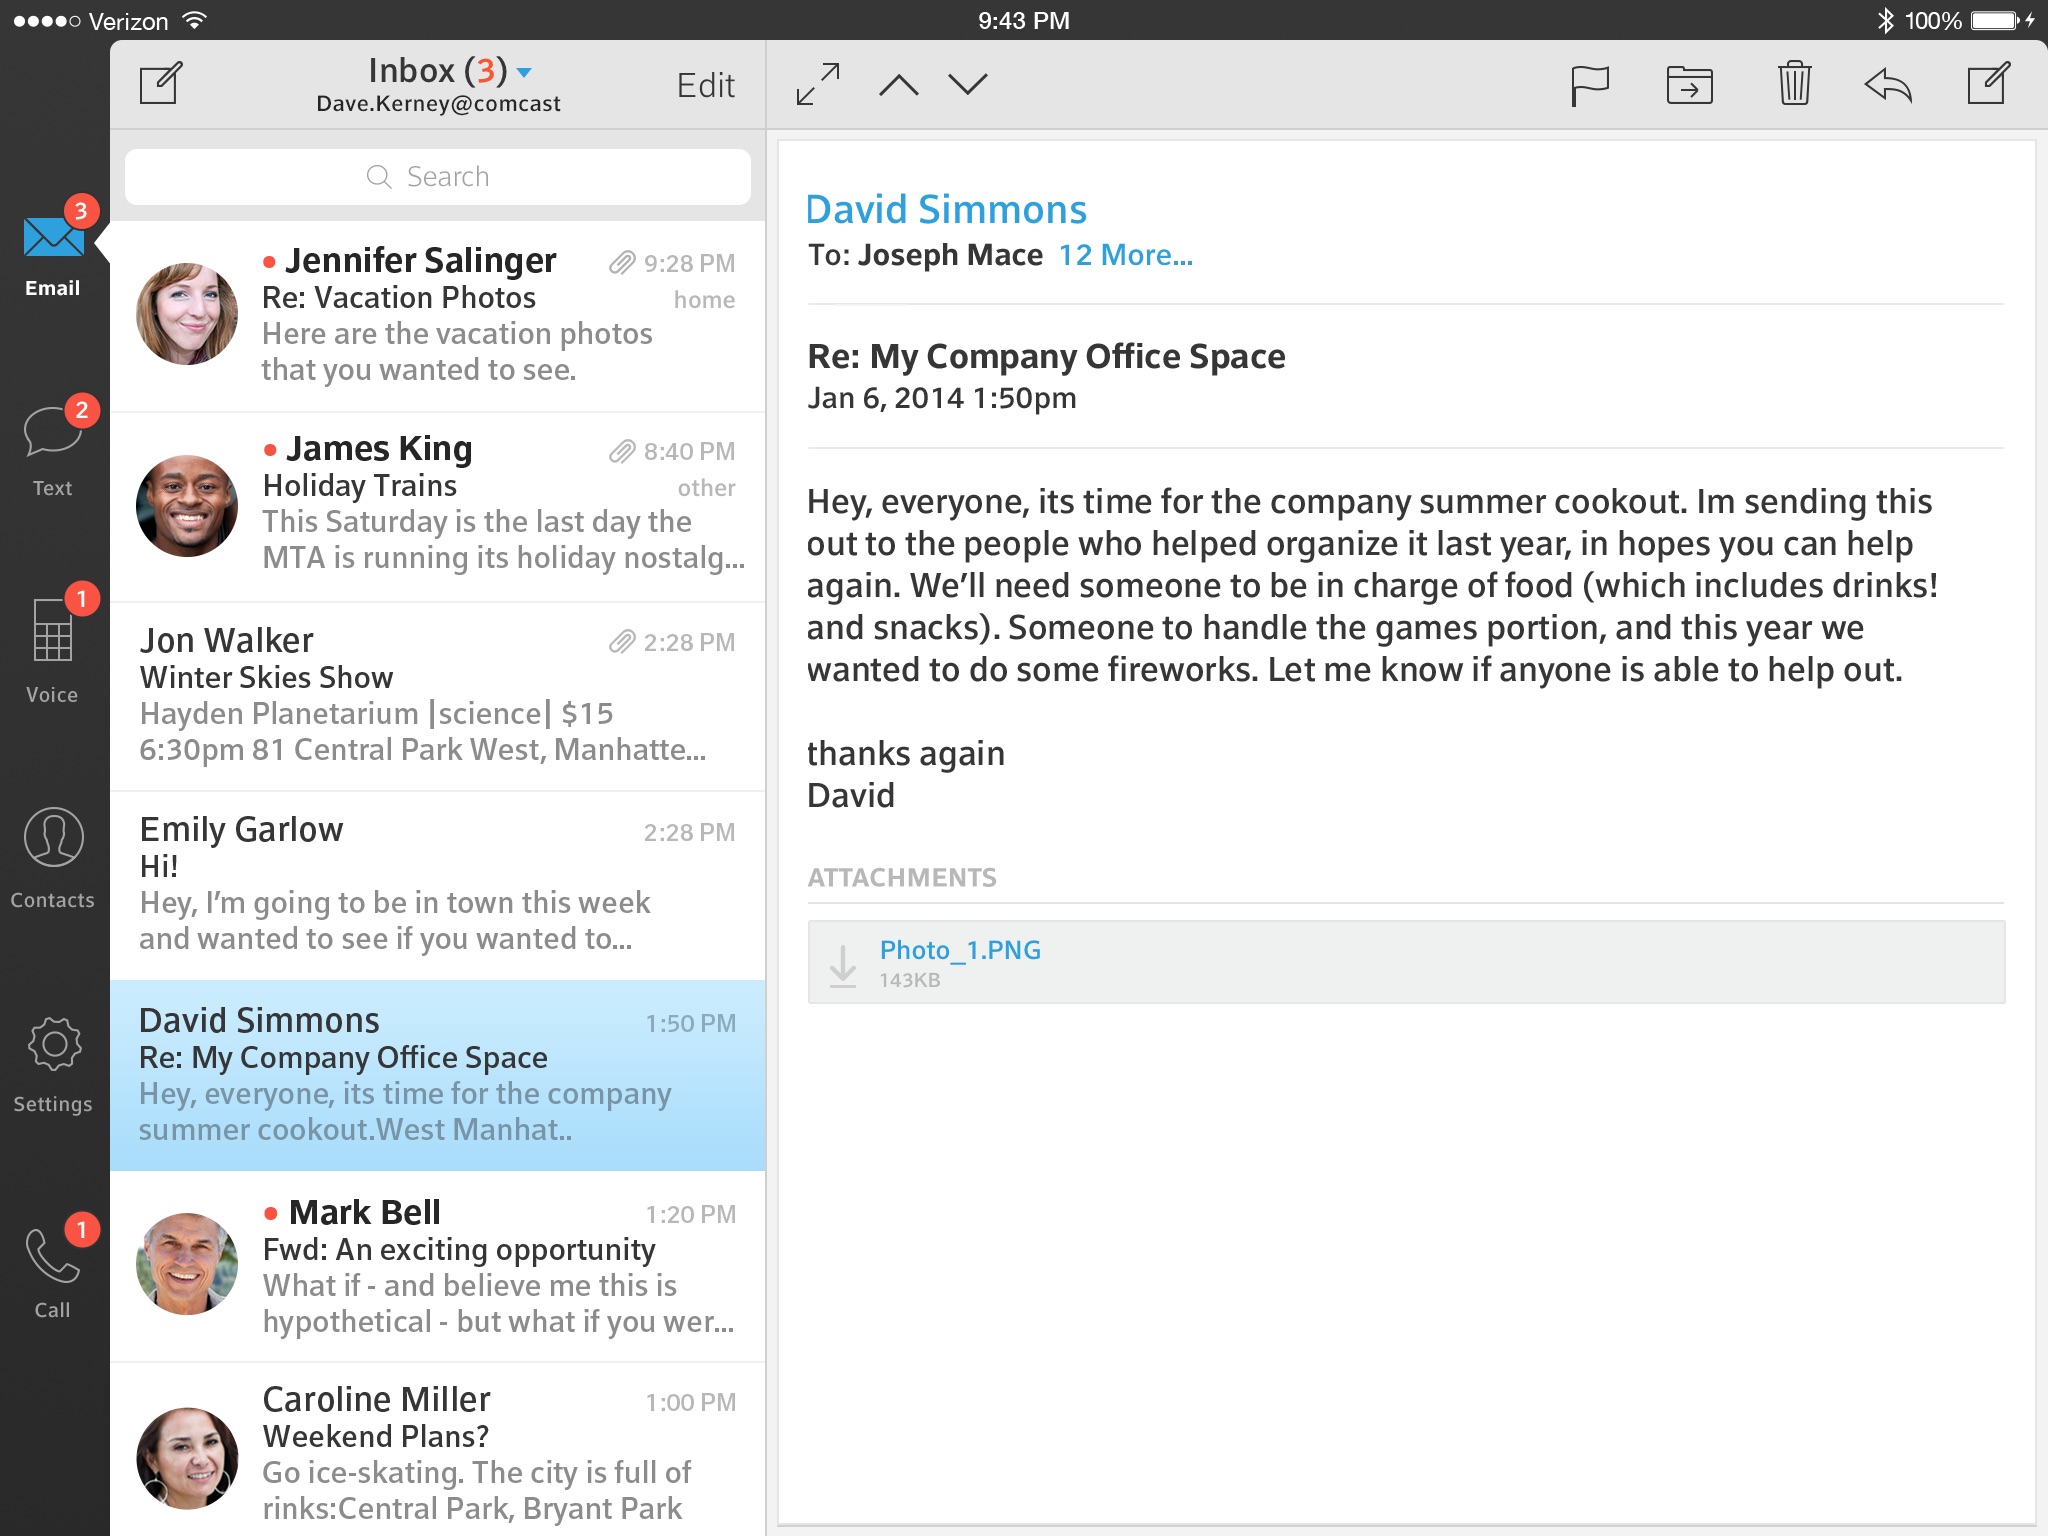The image size is (2048, 1536).
Task: Click the 9:43 PM clock in status bar
Action: point(1024,20)
